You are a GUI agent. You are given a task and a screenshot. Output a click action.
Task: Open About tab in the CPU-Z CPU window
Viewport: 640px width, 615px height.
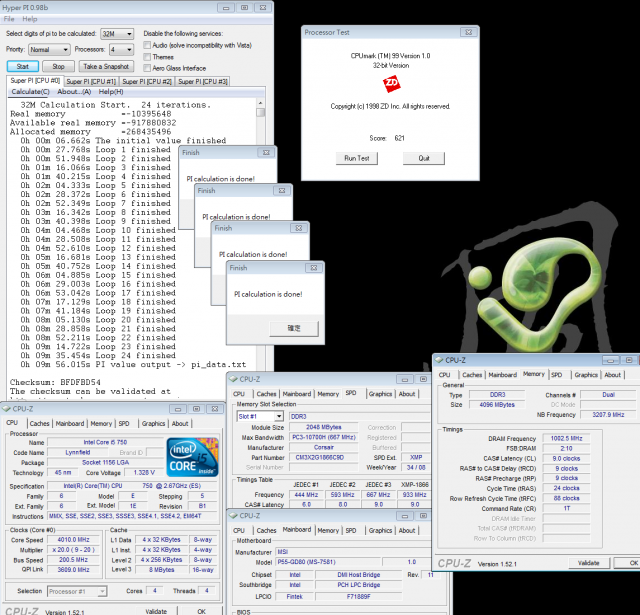click(180, 424)
